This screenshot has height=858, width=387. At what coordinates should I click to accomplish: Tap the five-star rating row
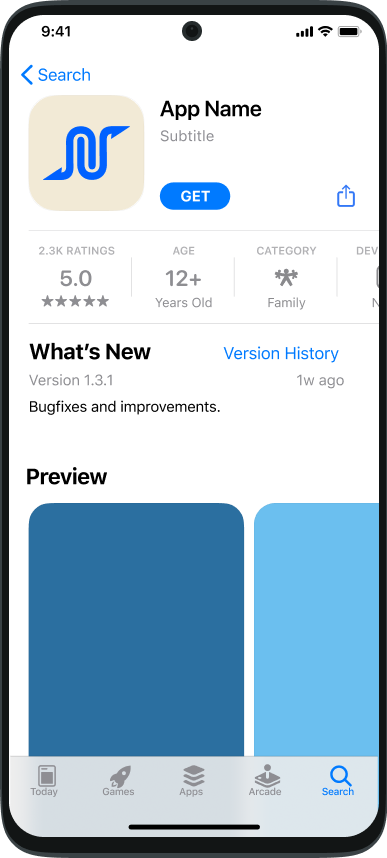[x=76, y=302]
